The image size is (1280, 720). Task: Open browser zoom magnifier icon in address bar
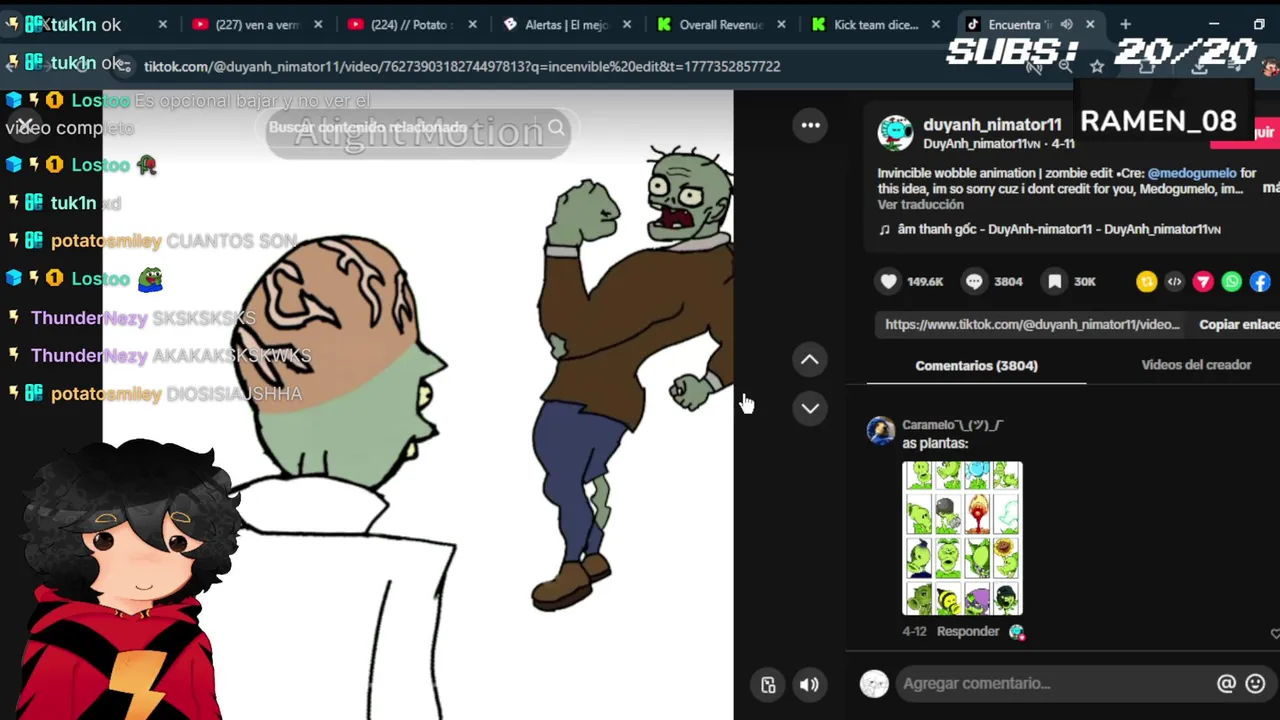coord(1065,66)
